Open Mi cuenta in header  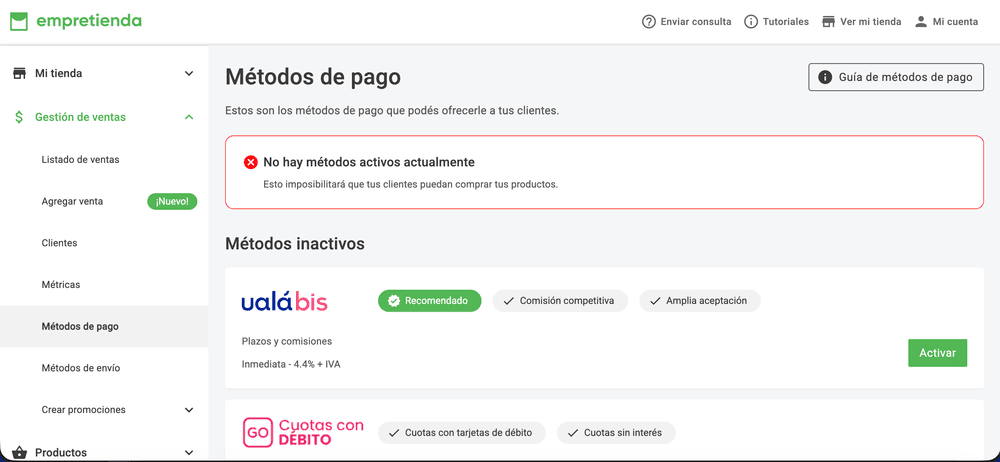point(946,22)
